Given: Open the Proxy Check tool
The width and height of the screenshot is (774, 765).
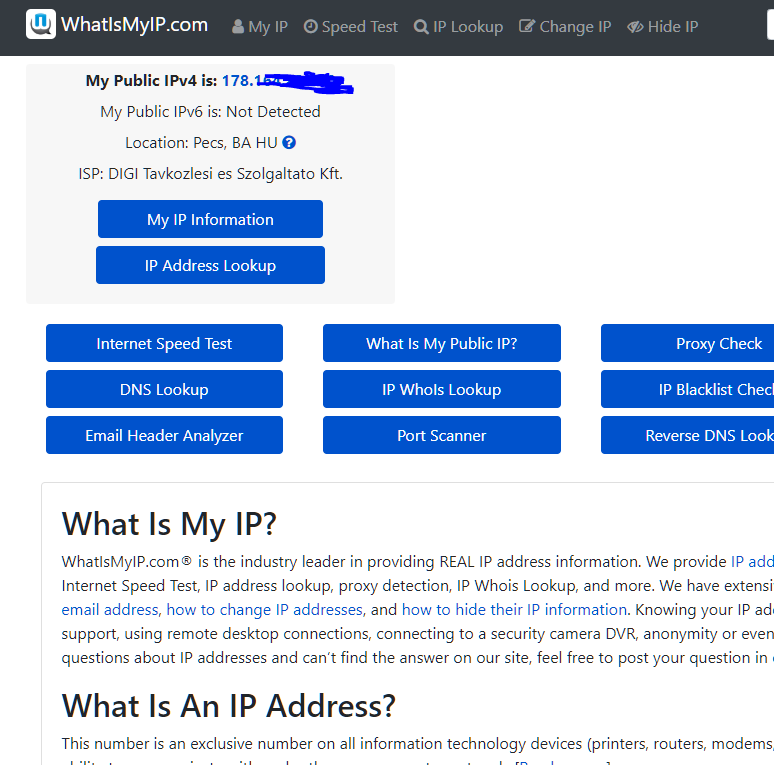Looking at the screenshot, I should pyautogui.click(x=688, y=343).
